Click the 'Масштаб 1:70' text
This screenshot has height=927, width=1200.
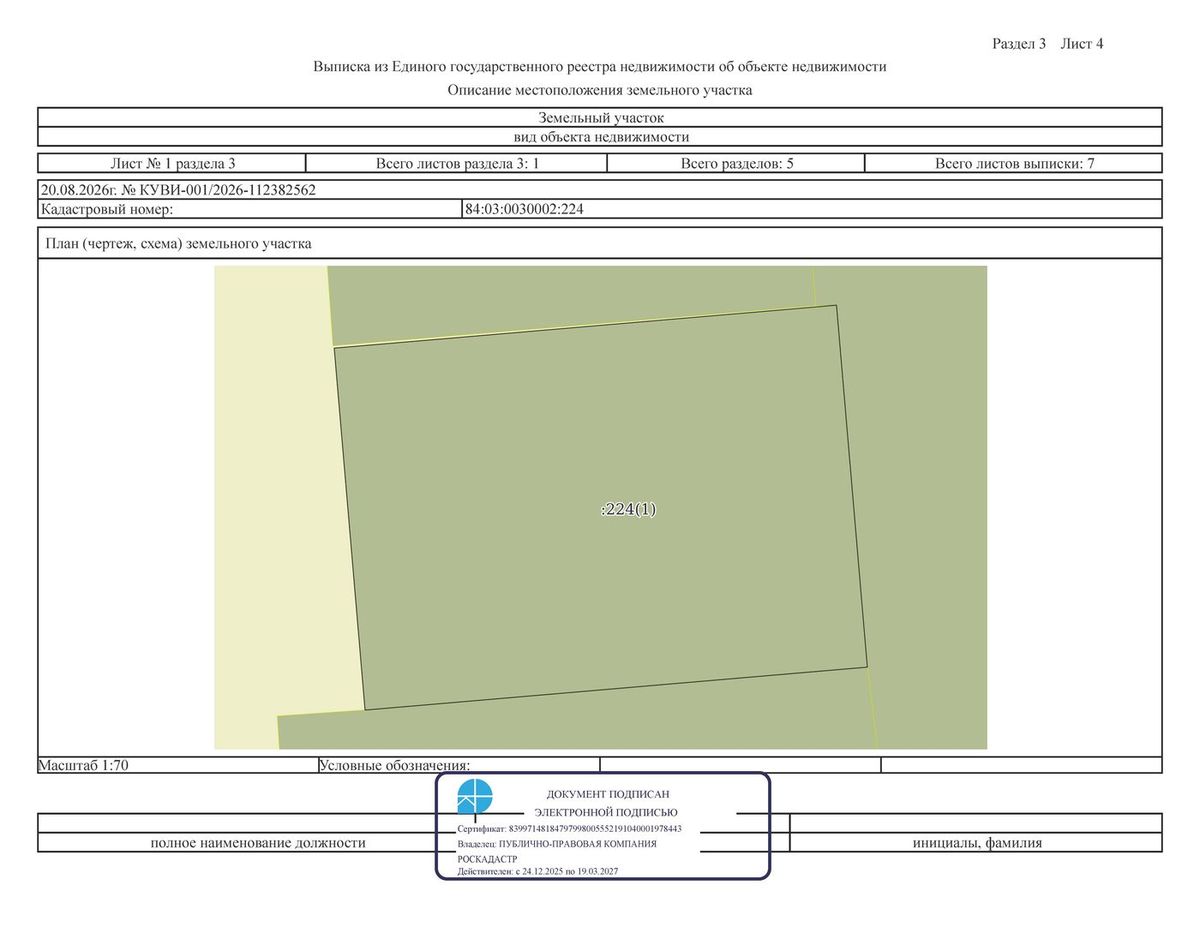click(84, 765)
